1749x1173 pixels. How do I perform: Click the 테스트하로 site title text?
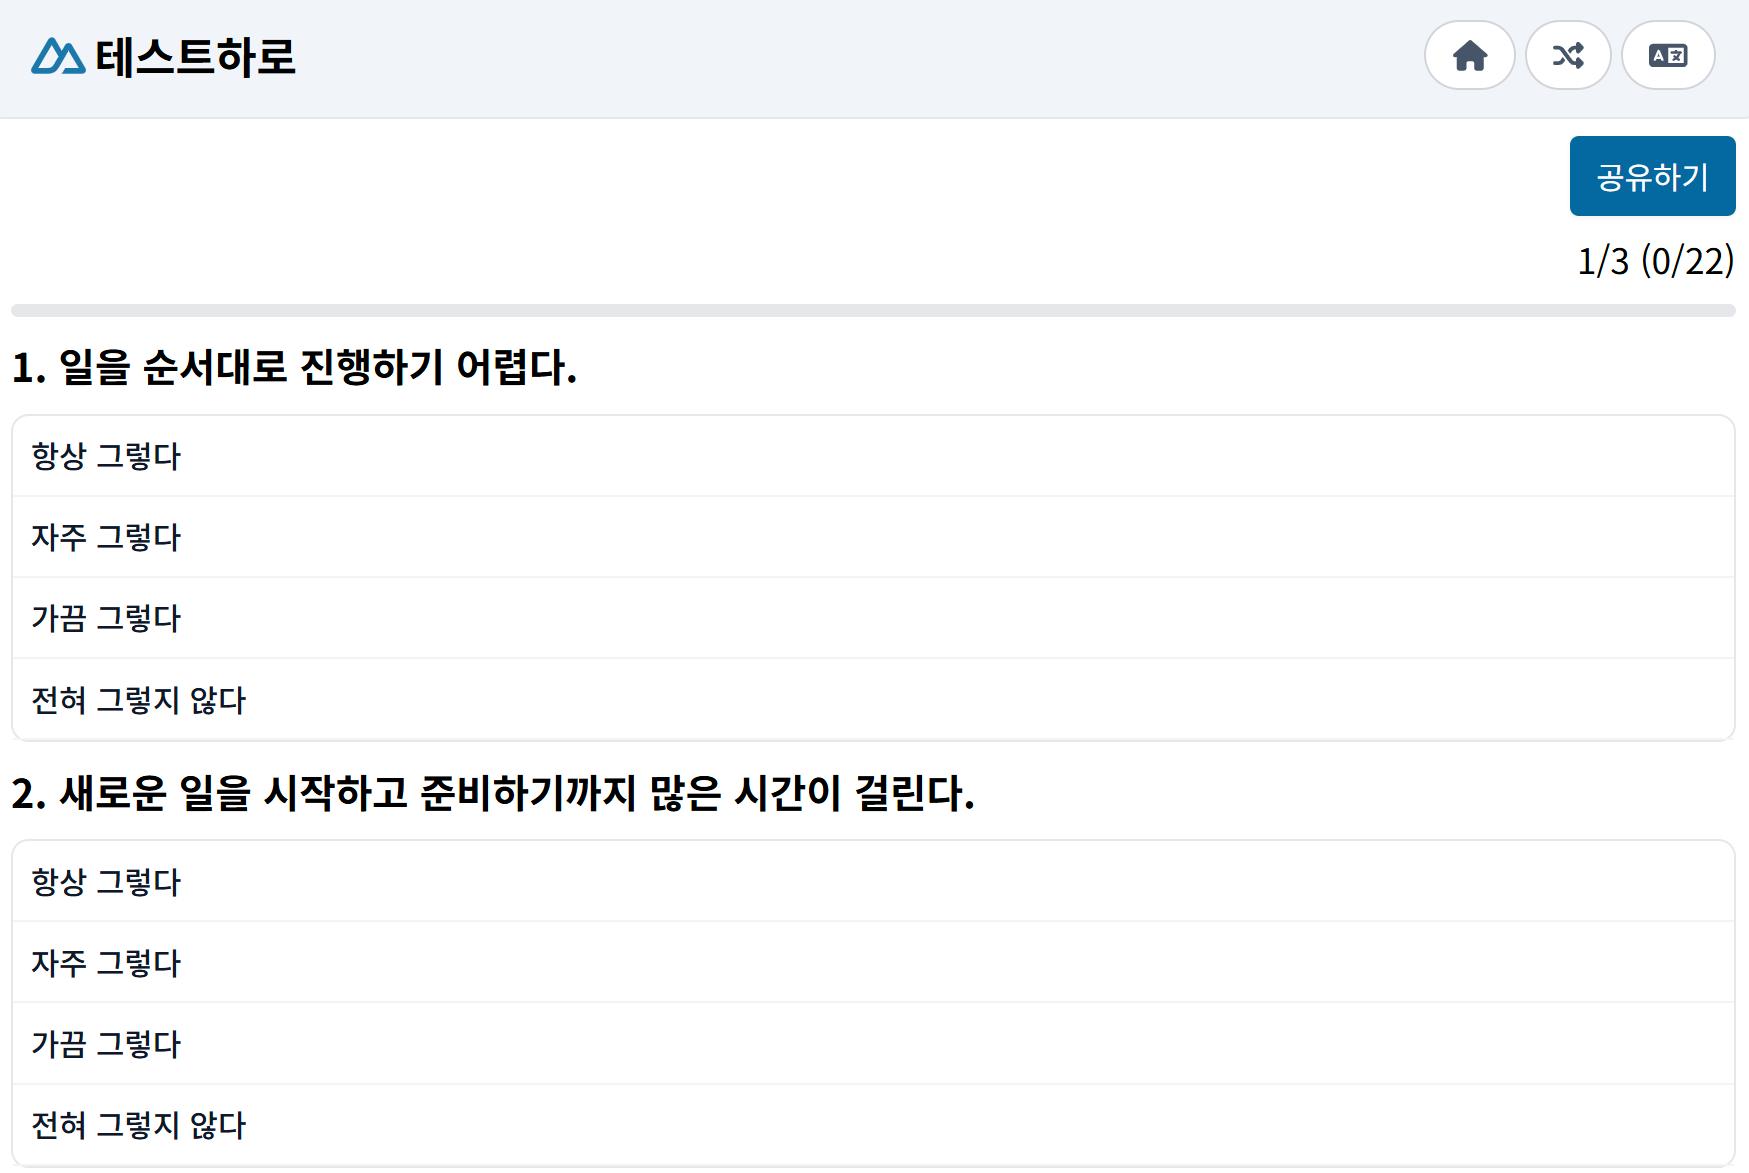pyautogui.click(x=195, y=57)
